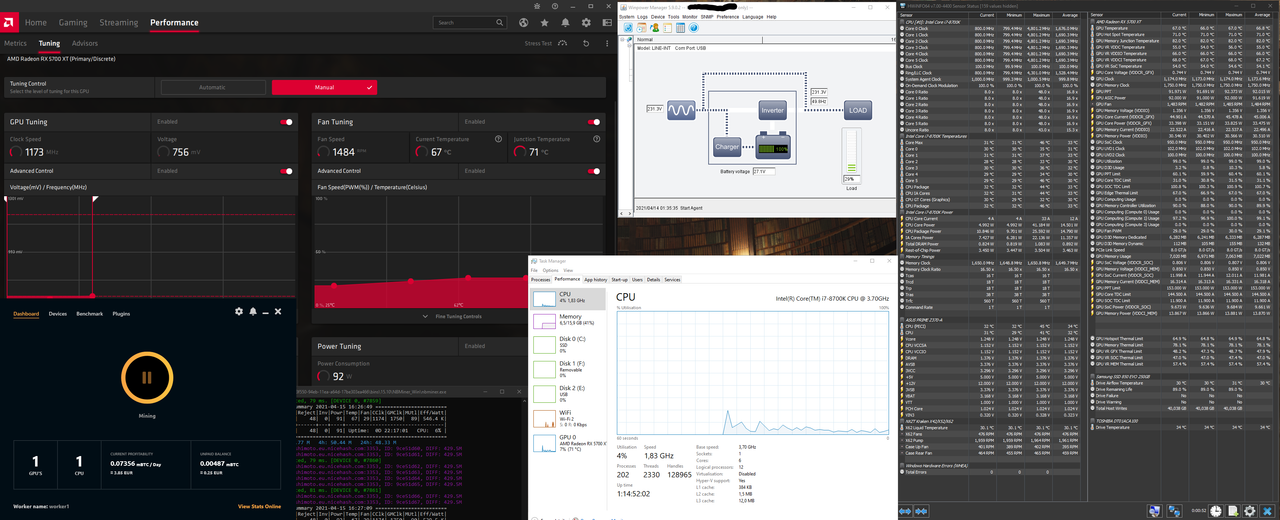Viewport: 1280px width, 520px height.
Task: Reset tuning with the circular arrow icon
Action: 586,44
